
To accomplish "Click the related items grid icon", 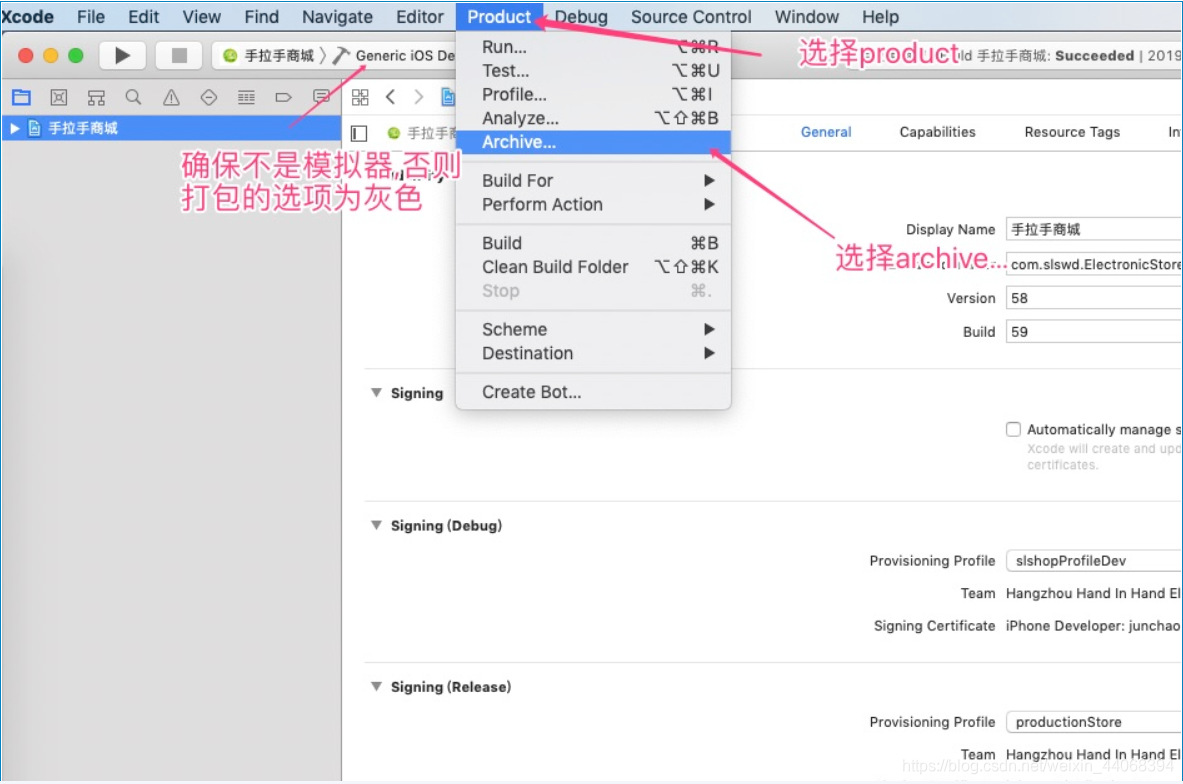I will click(x=360, y=97).
